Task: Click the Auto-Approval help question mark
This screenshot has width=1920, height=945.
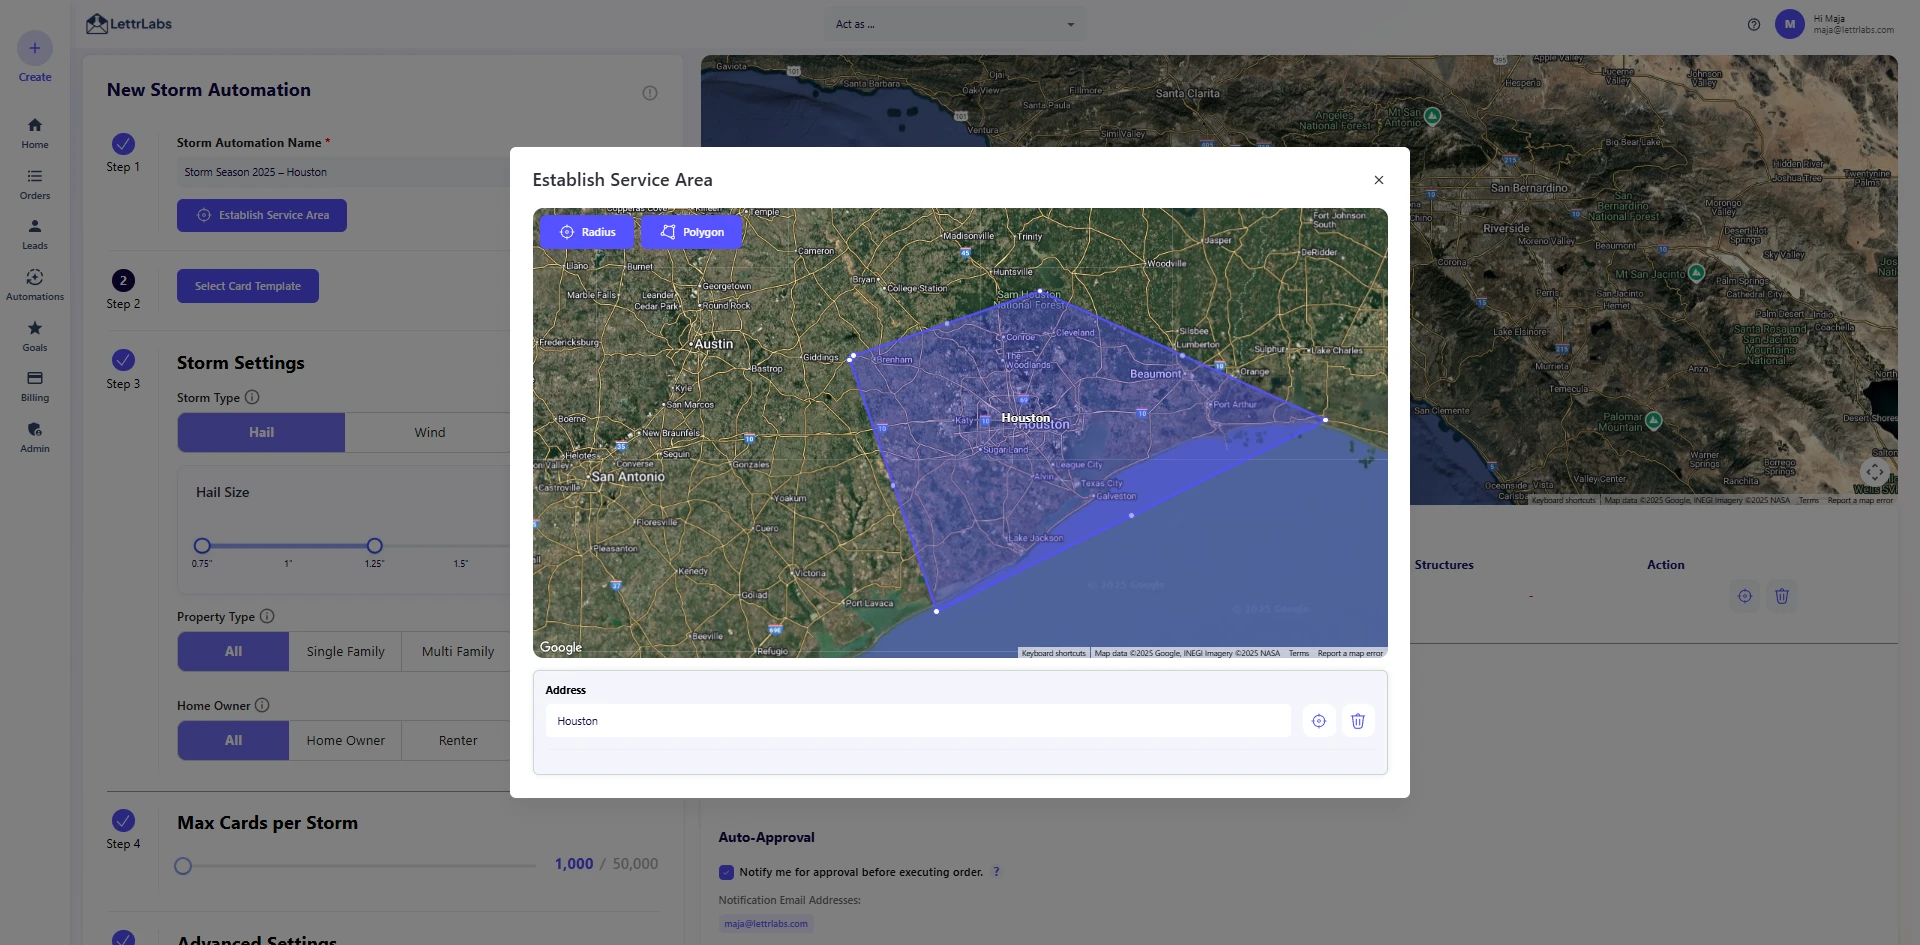Action: tap(996, 872)
